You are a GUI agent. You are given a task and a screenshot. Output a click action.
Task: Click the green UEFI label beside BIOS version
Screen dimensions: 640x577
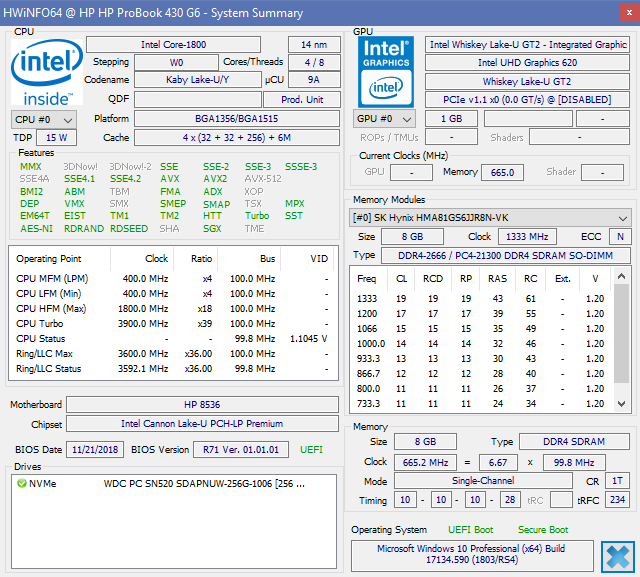(311, 450)
